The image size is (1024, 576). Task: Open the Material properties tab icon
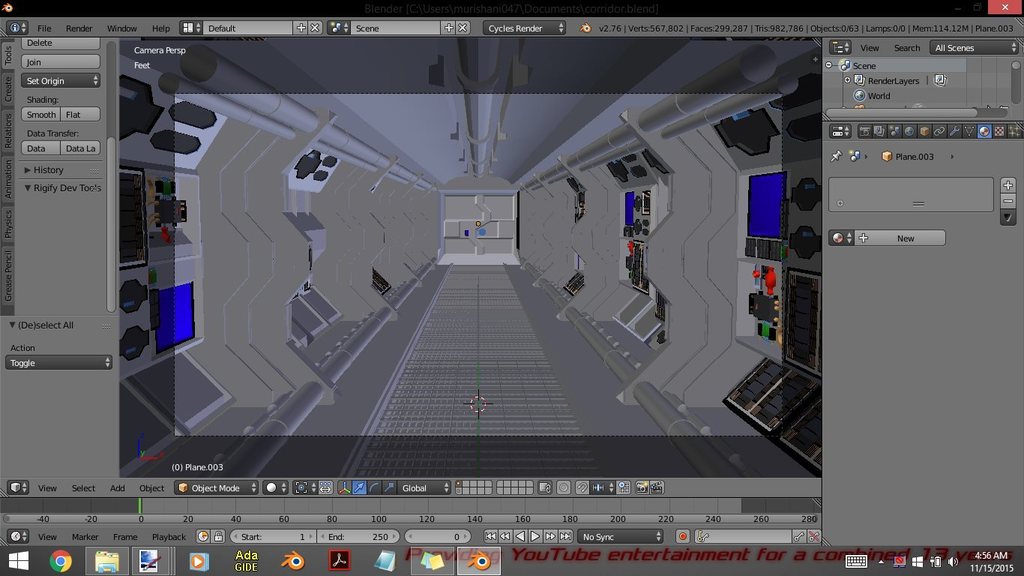coord(984,131)
